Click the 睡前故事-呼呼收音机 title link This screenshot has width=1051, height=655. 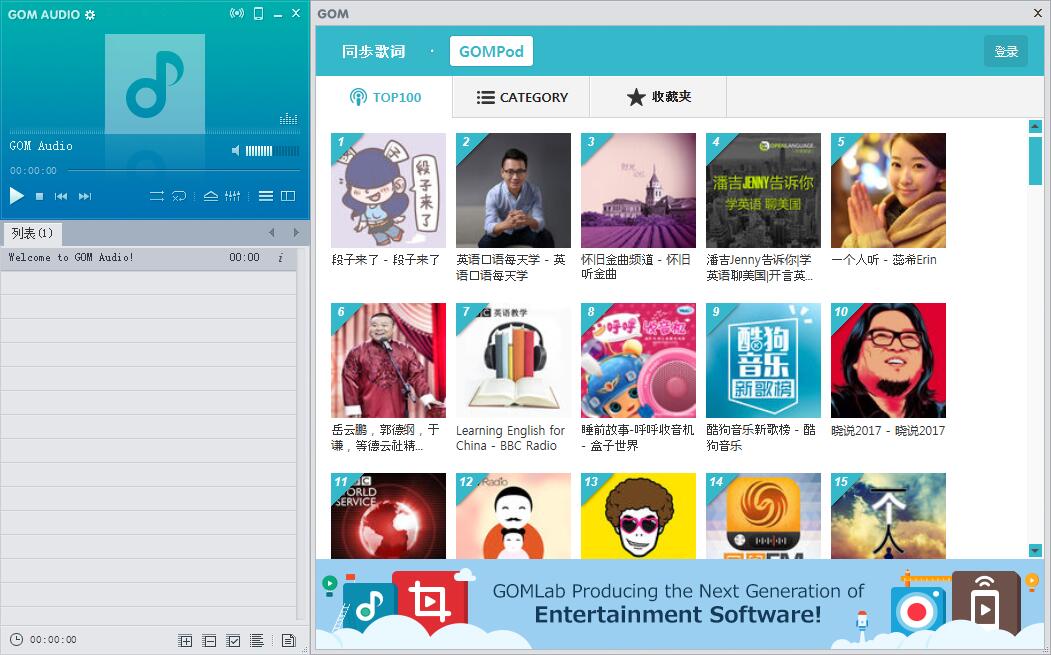(x=638, y=438)
